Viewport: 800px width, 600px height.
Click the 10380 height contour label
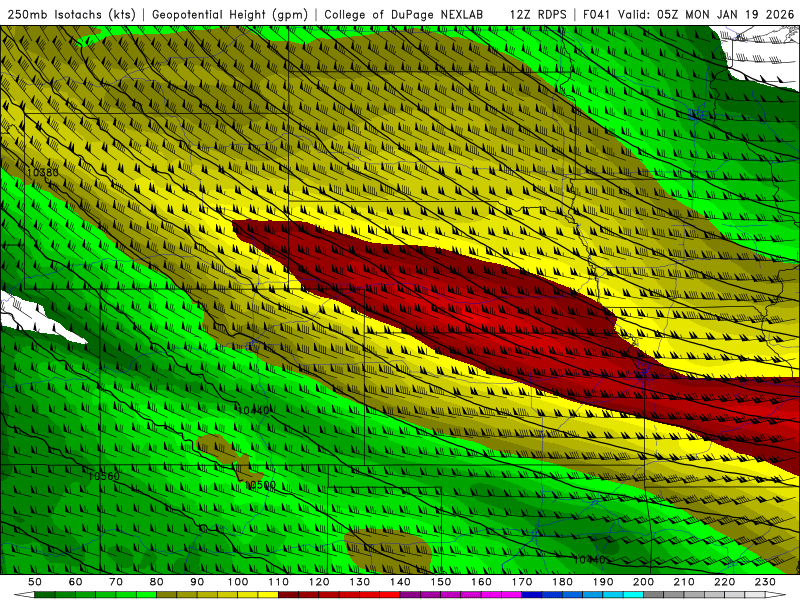[43, 172]
